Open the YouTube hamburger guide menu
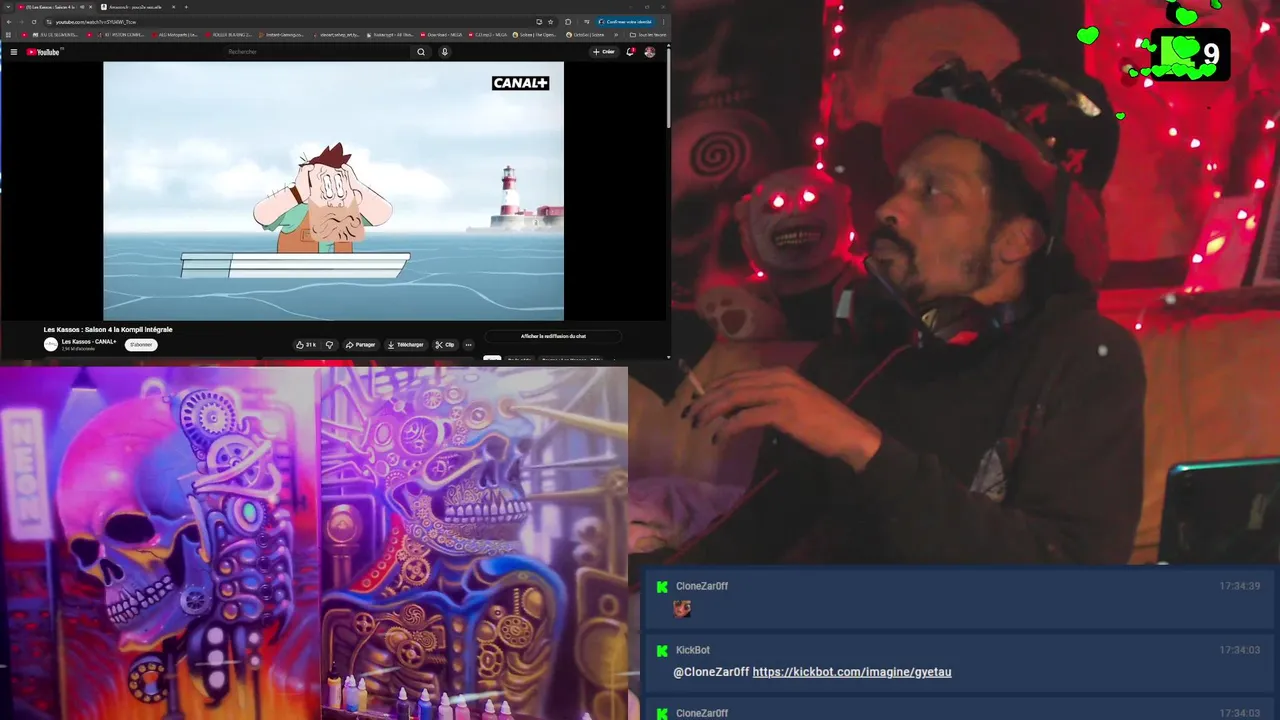This screenshot has width=1280, height=720. pyautogui.click(x=14, y=52)
